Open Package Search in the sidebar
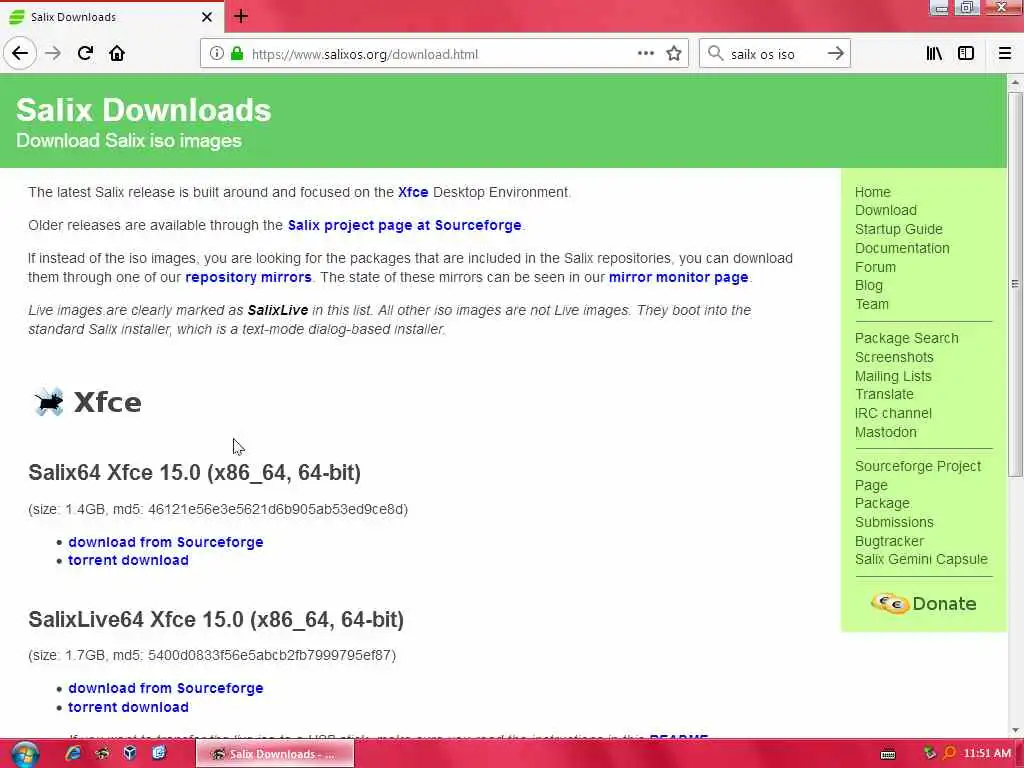The width and height of the screenshot is (1024, 768). tap(906, 338)
